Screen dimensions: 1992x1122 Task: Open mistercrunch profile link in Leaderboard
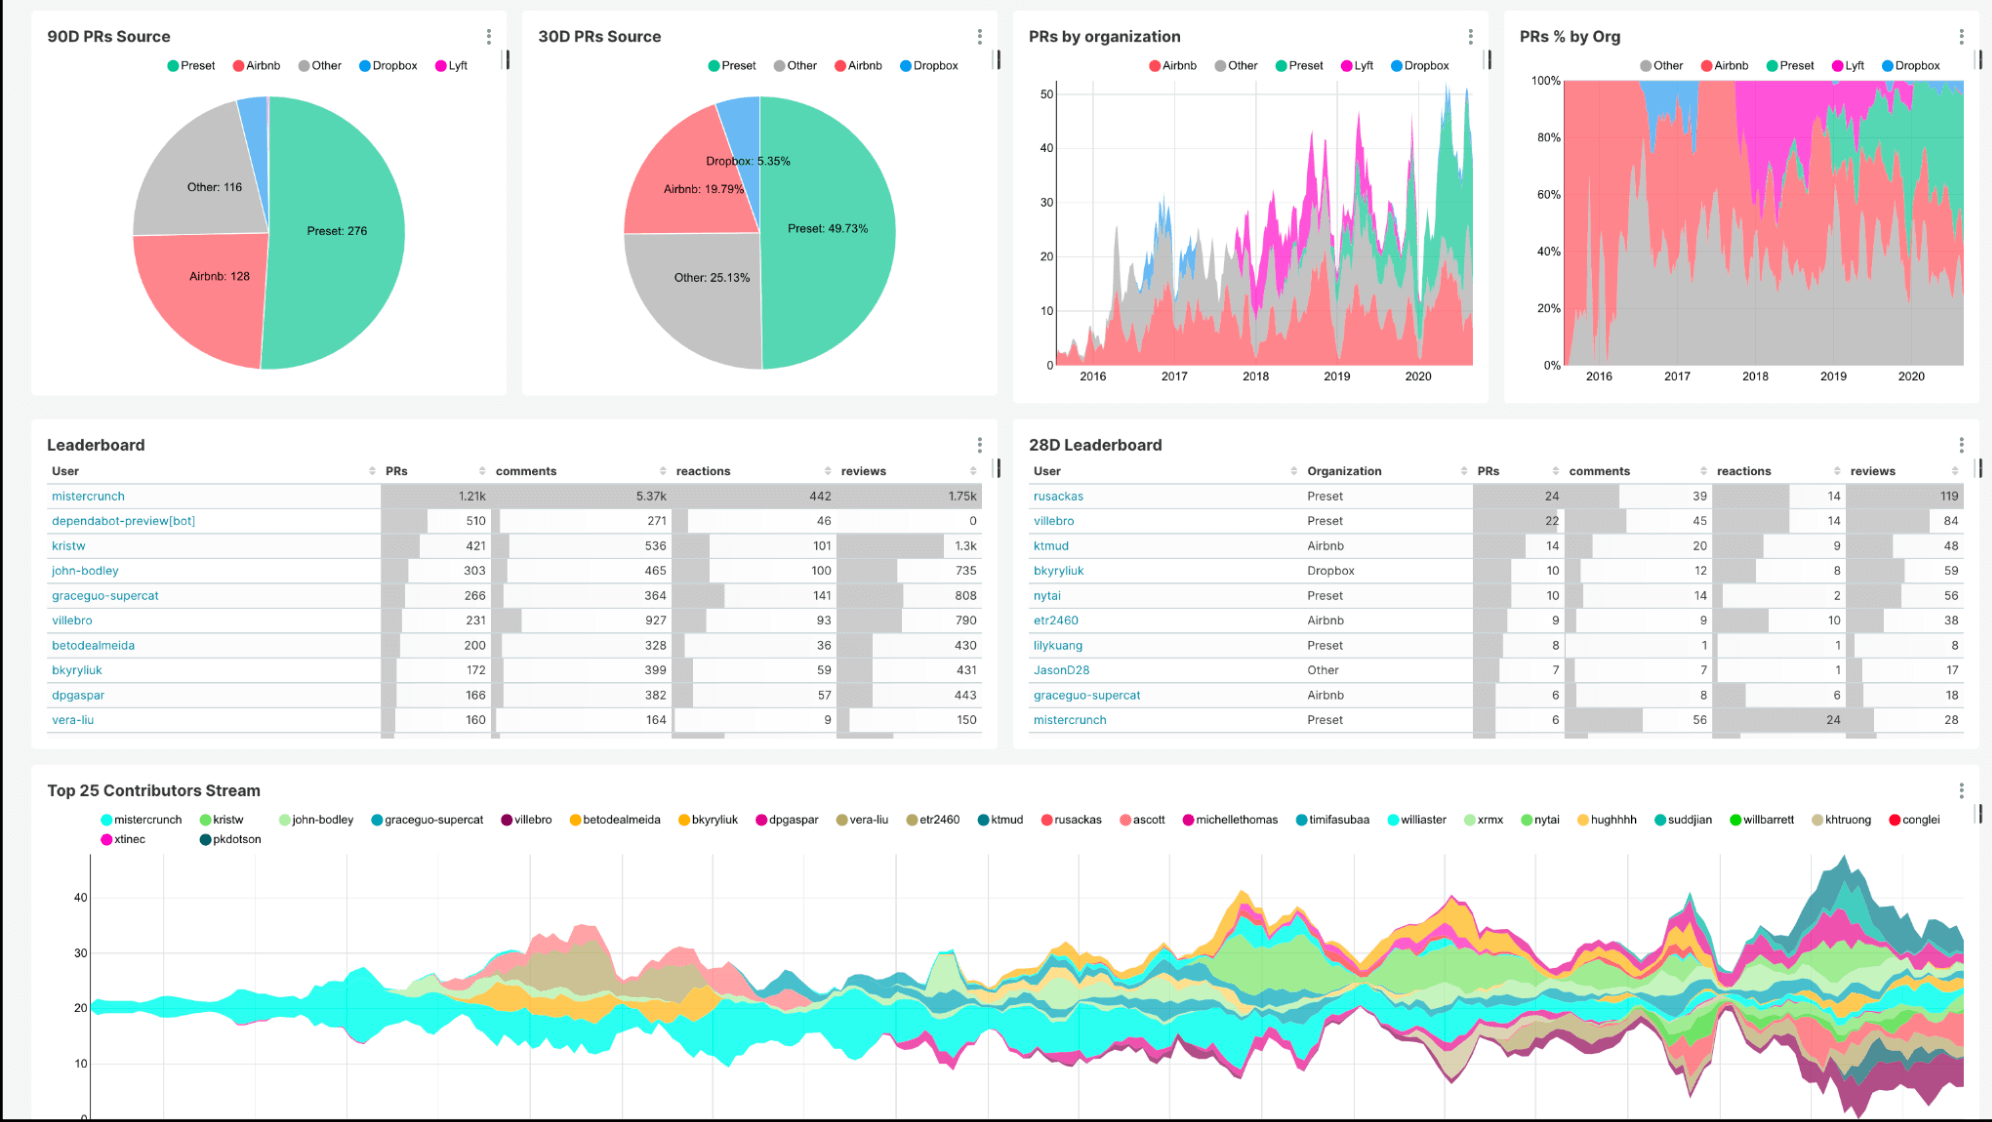click(x=88, y=496)
